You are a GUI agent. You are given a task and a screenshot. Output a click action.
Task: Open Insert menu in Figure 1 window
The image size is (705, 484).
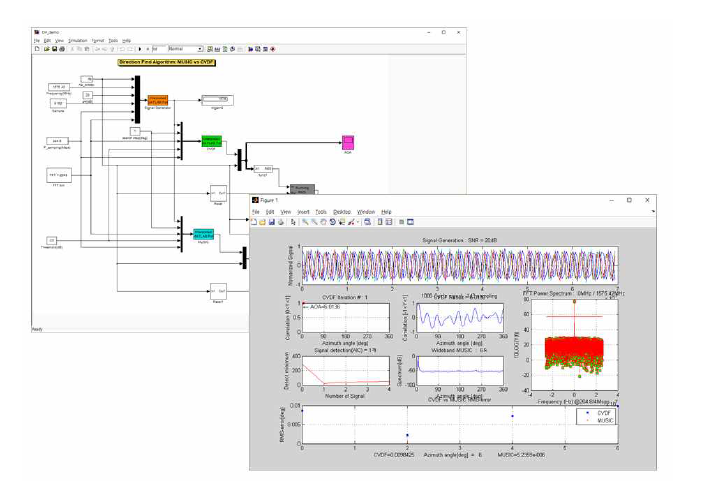[303, 212]
